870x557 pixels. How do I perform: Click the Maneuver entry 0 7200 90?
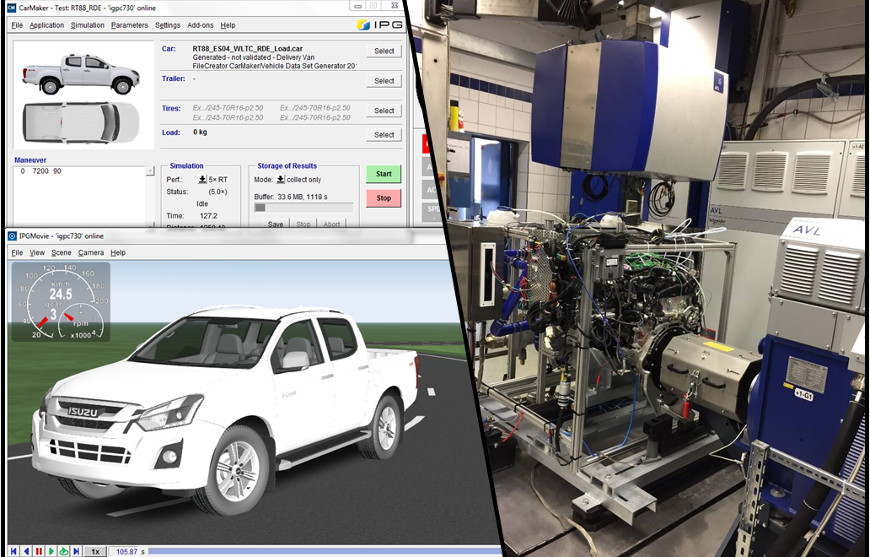tap(41, 171)
